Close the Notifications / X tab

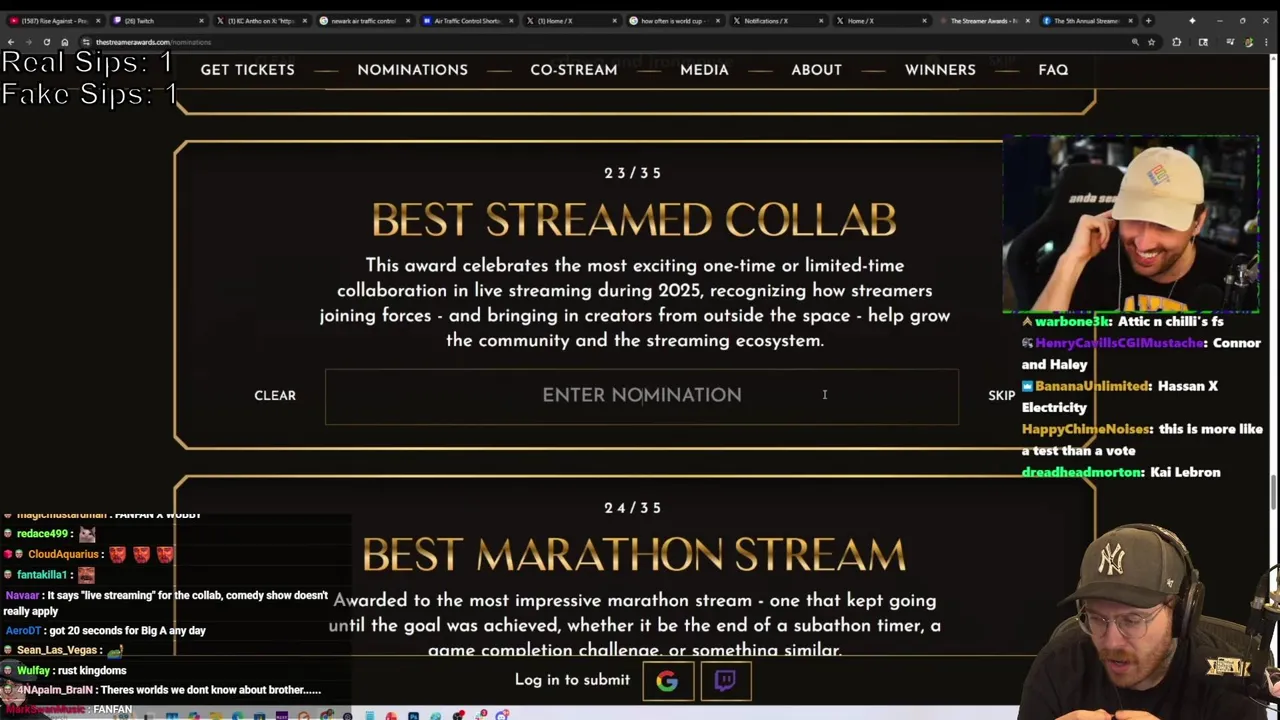821,20
